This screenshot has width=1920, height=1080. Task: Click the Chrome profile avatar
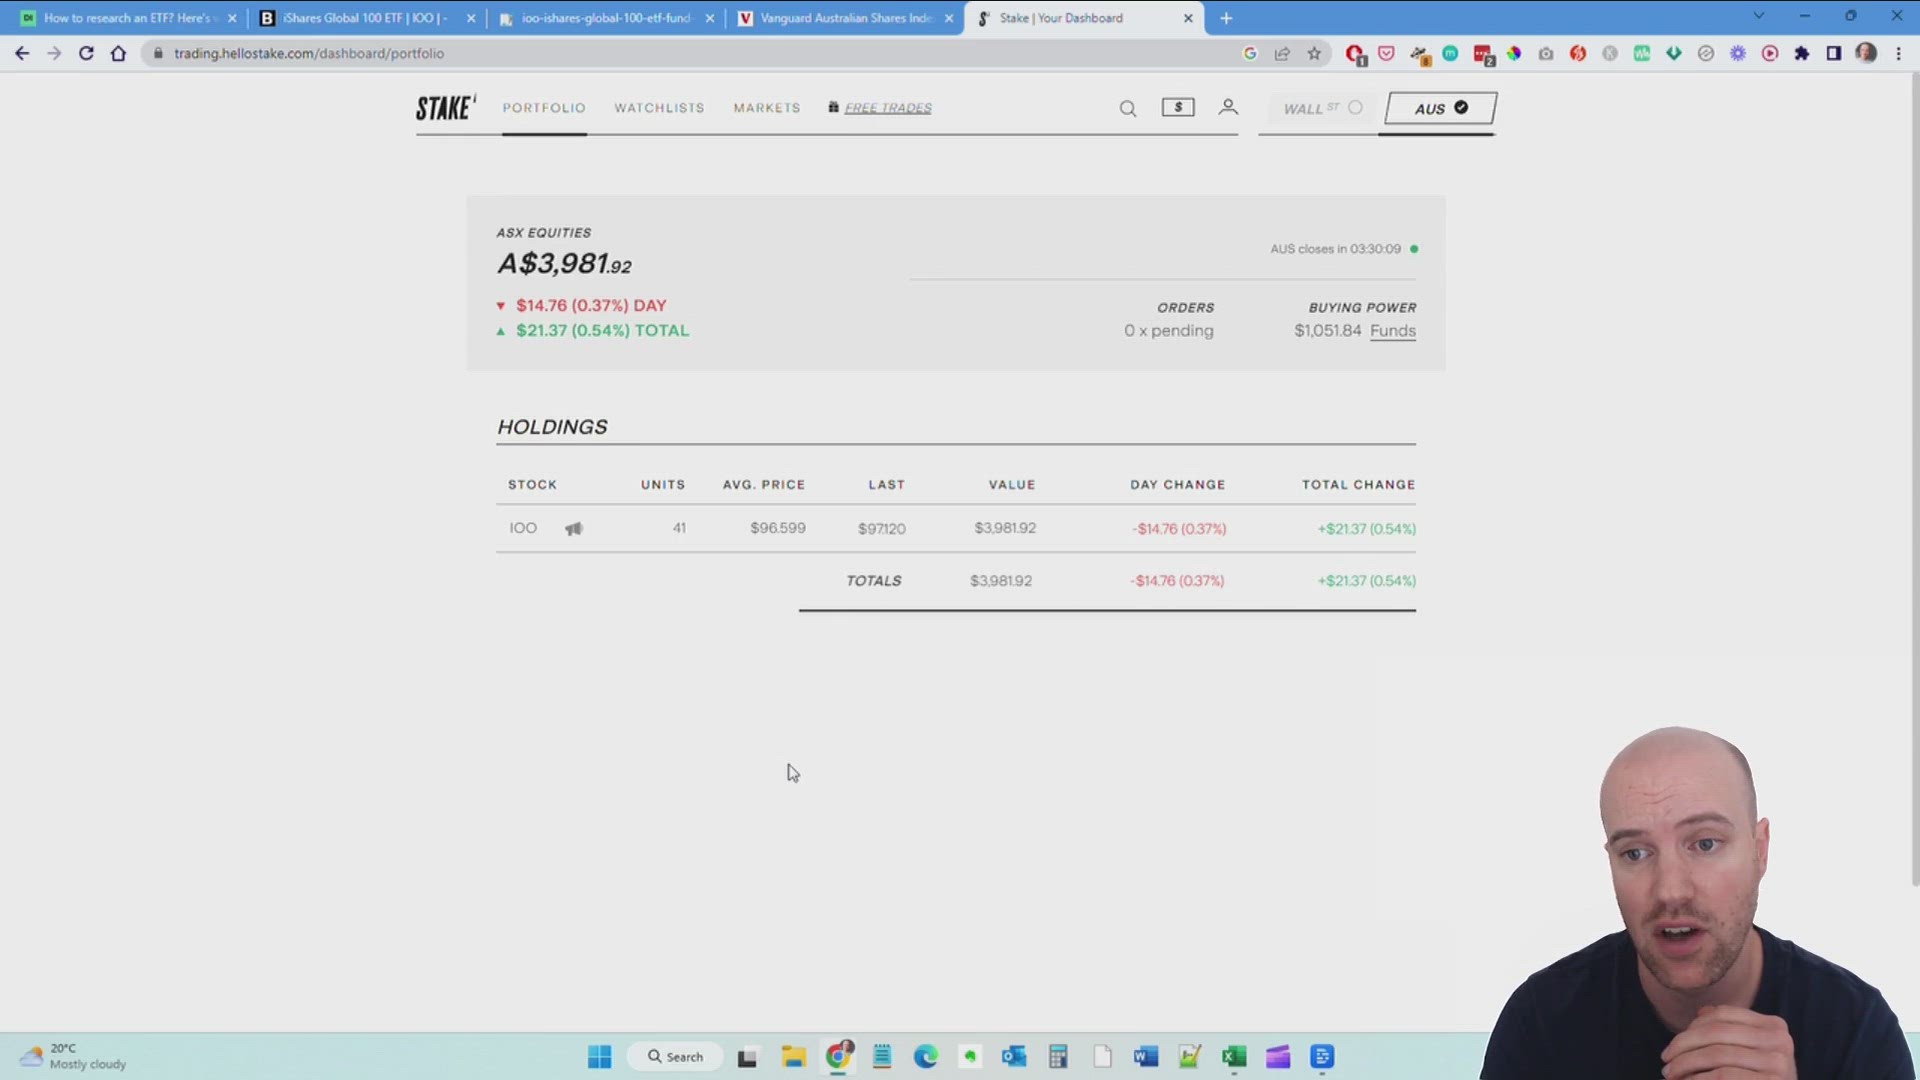tap(1866, 53)
